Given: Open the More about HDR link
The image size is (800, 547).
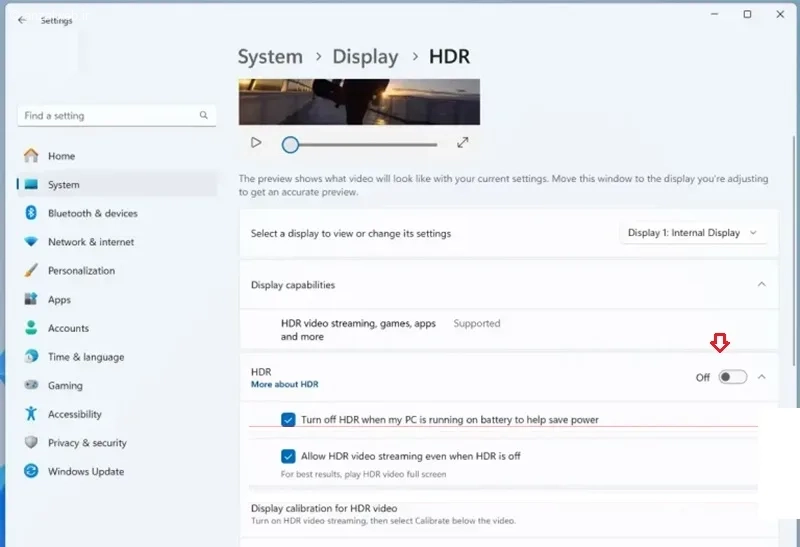Looking at the screenshot, I should click(284, 384).
